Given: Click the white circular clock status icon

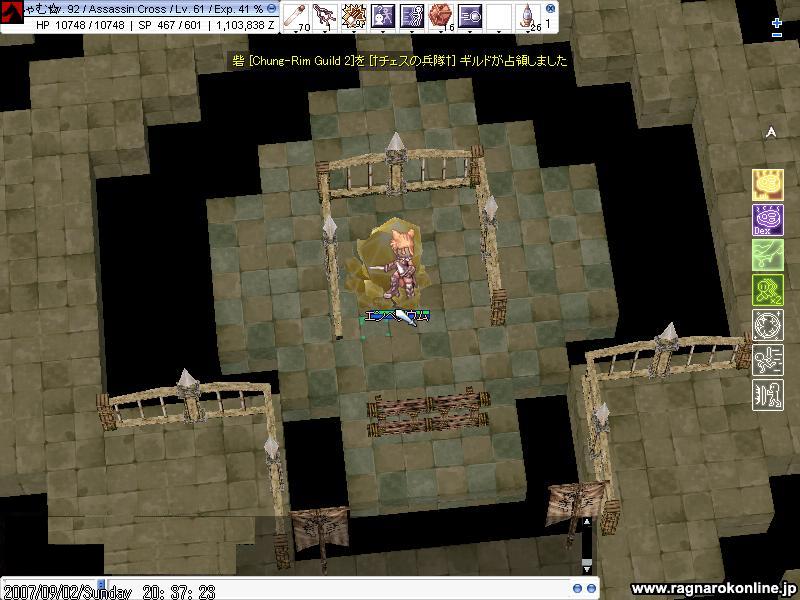Looking at the screenshot, I should [768, 325].
